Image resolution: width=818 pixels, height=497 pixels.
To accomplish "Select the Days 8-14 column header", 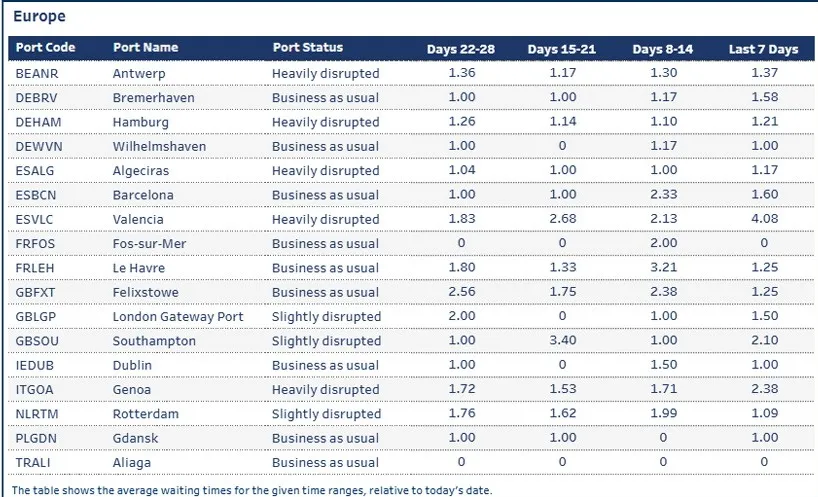I will (662, 49).
